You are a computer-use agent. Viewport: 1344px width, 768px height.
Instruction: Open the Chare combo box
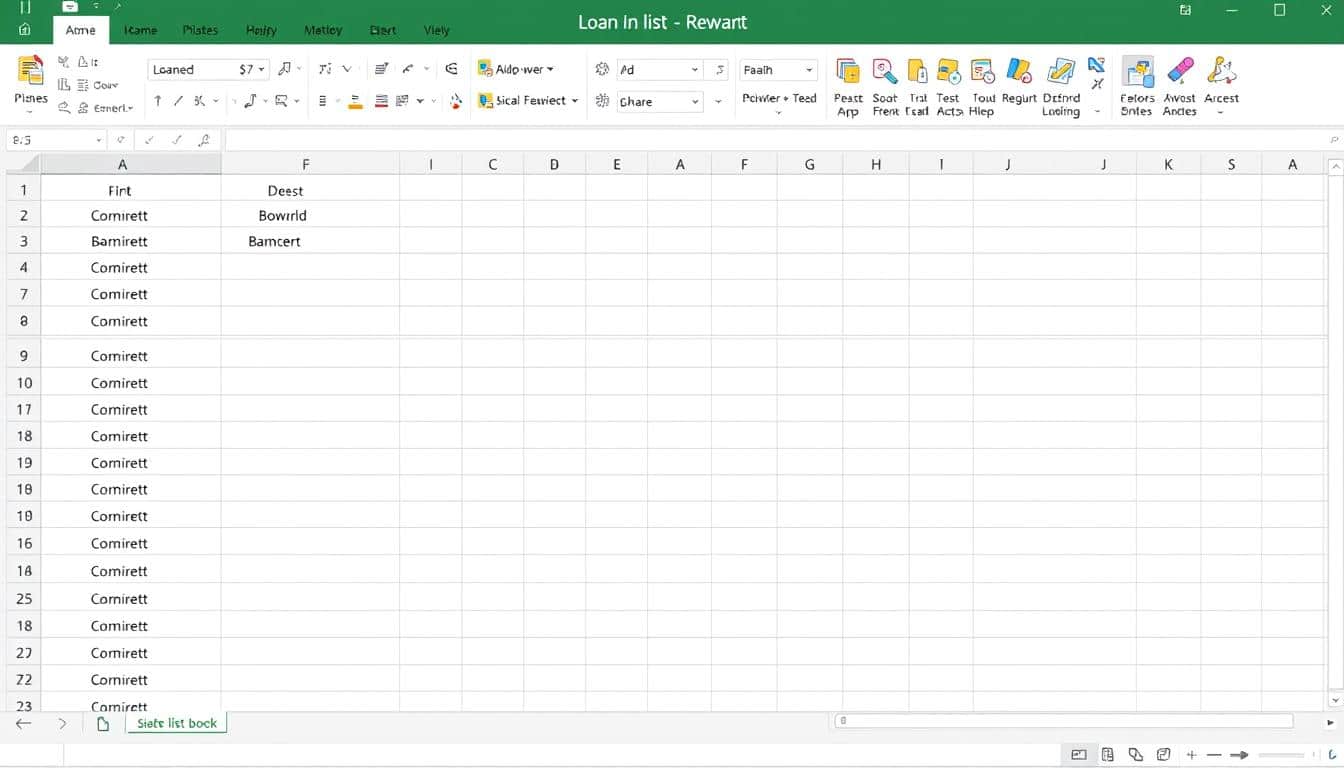click(x=695, y=101)
